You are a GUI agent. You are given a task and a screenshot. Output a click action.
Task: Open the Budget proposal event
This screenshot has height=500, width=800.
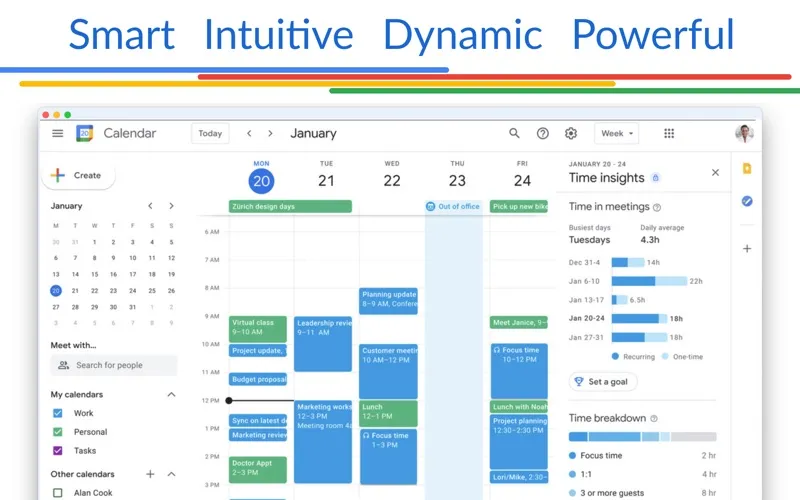point(258,379)
